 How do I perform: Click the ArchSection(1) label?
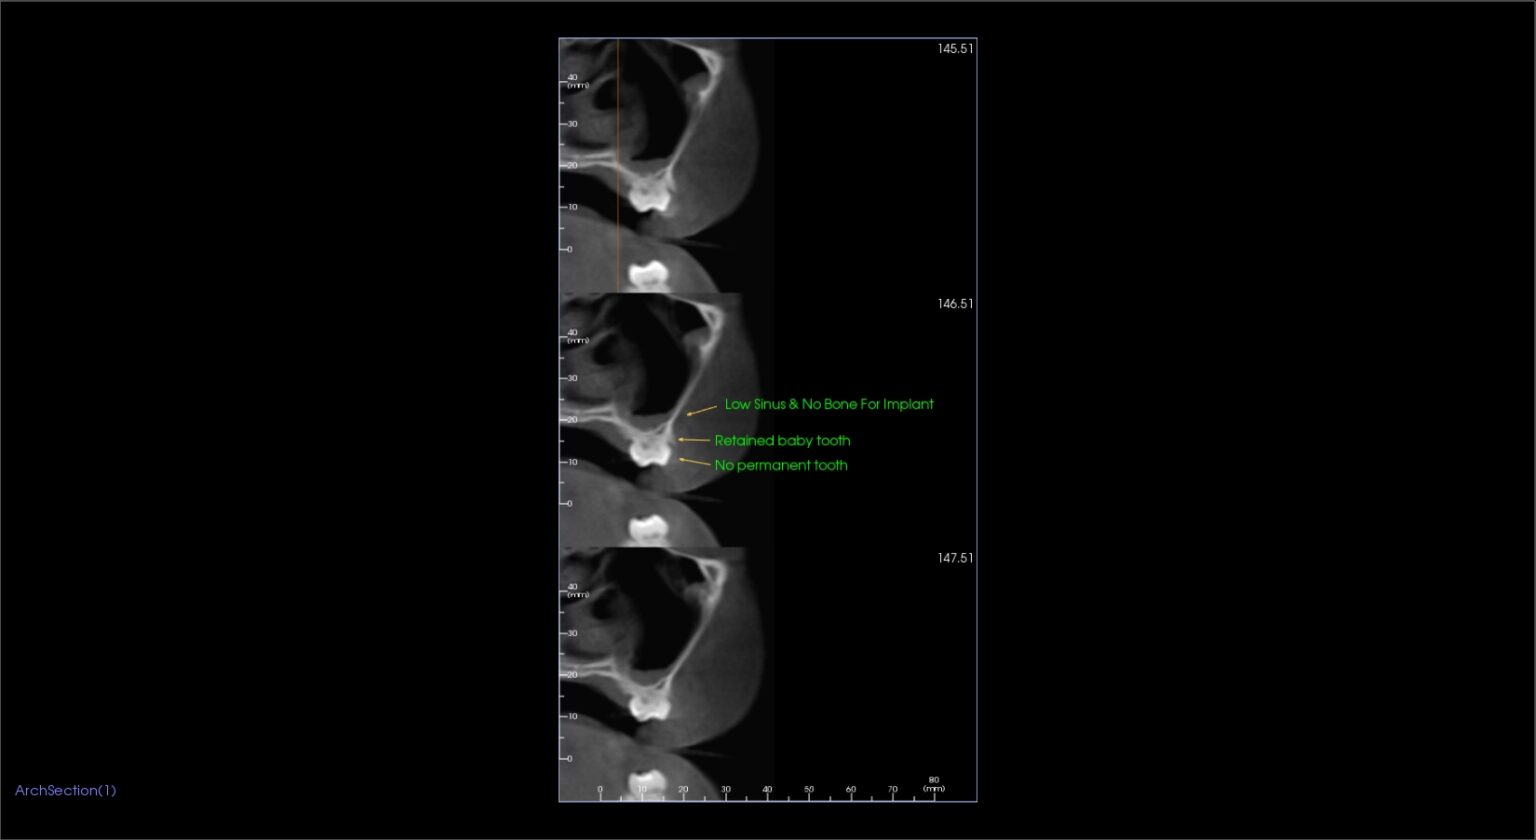coord(65,790)
